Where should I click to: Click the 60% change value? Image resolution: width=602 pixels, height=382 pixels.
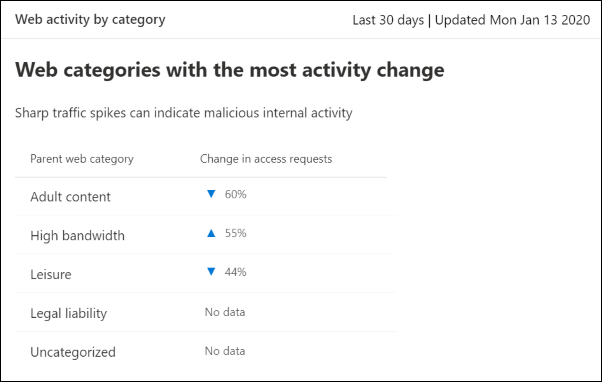(x=235, y=194)
